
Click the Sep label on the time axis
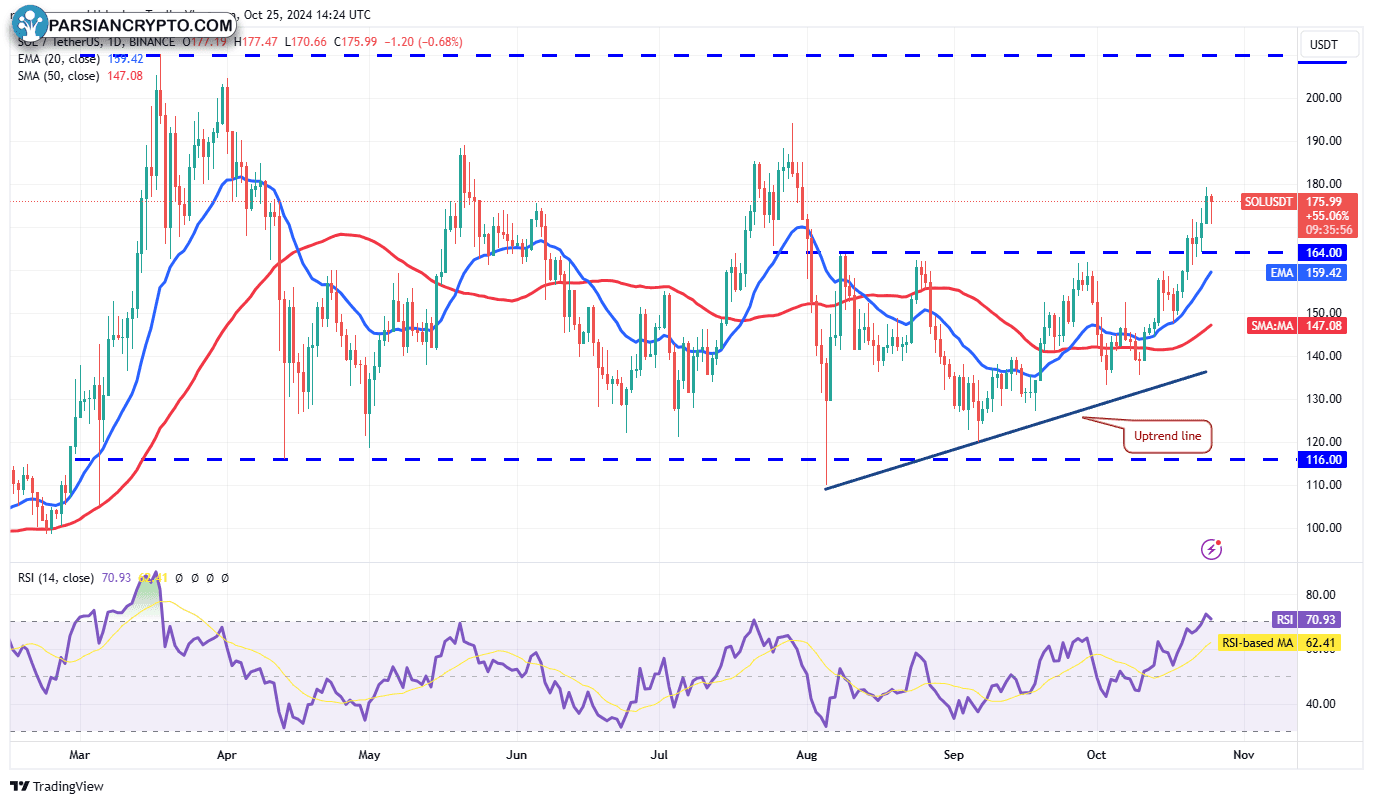953,755
